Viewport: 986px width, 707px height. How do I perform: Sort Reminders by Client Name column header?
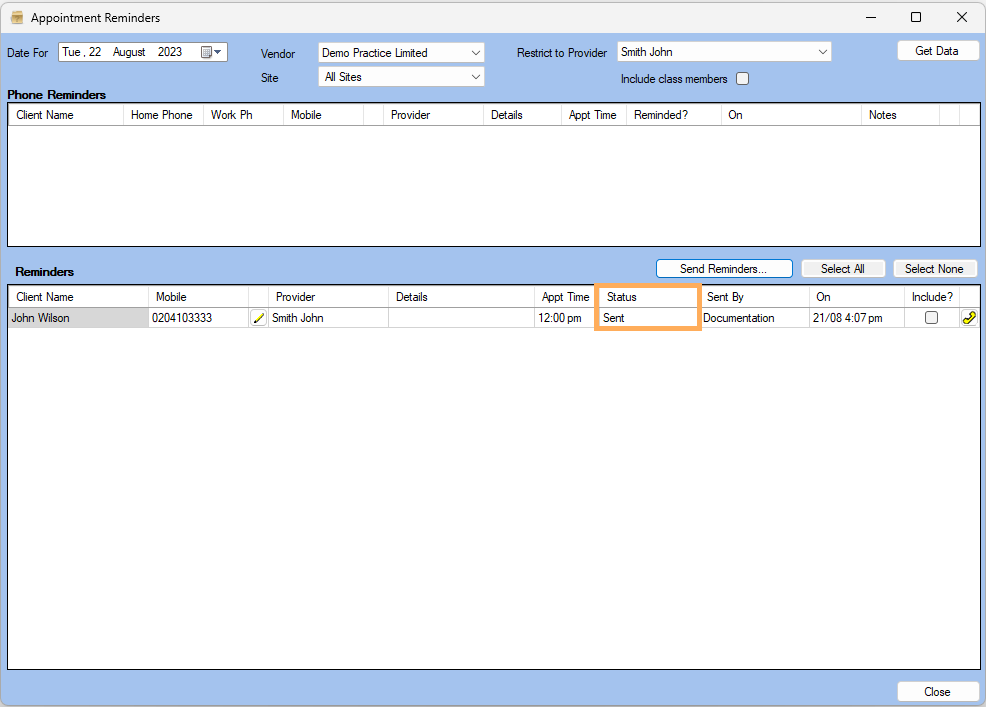78,297
